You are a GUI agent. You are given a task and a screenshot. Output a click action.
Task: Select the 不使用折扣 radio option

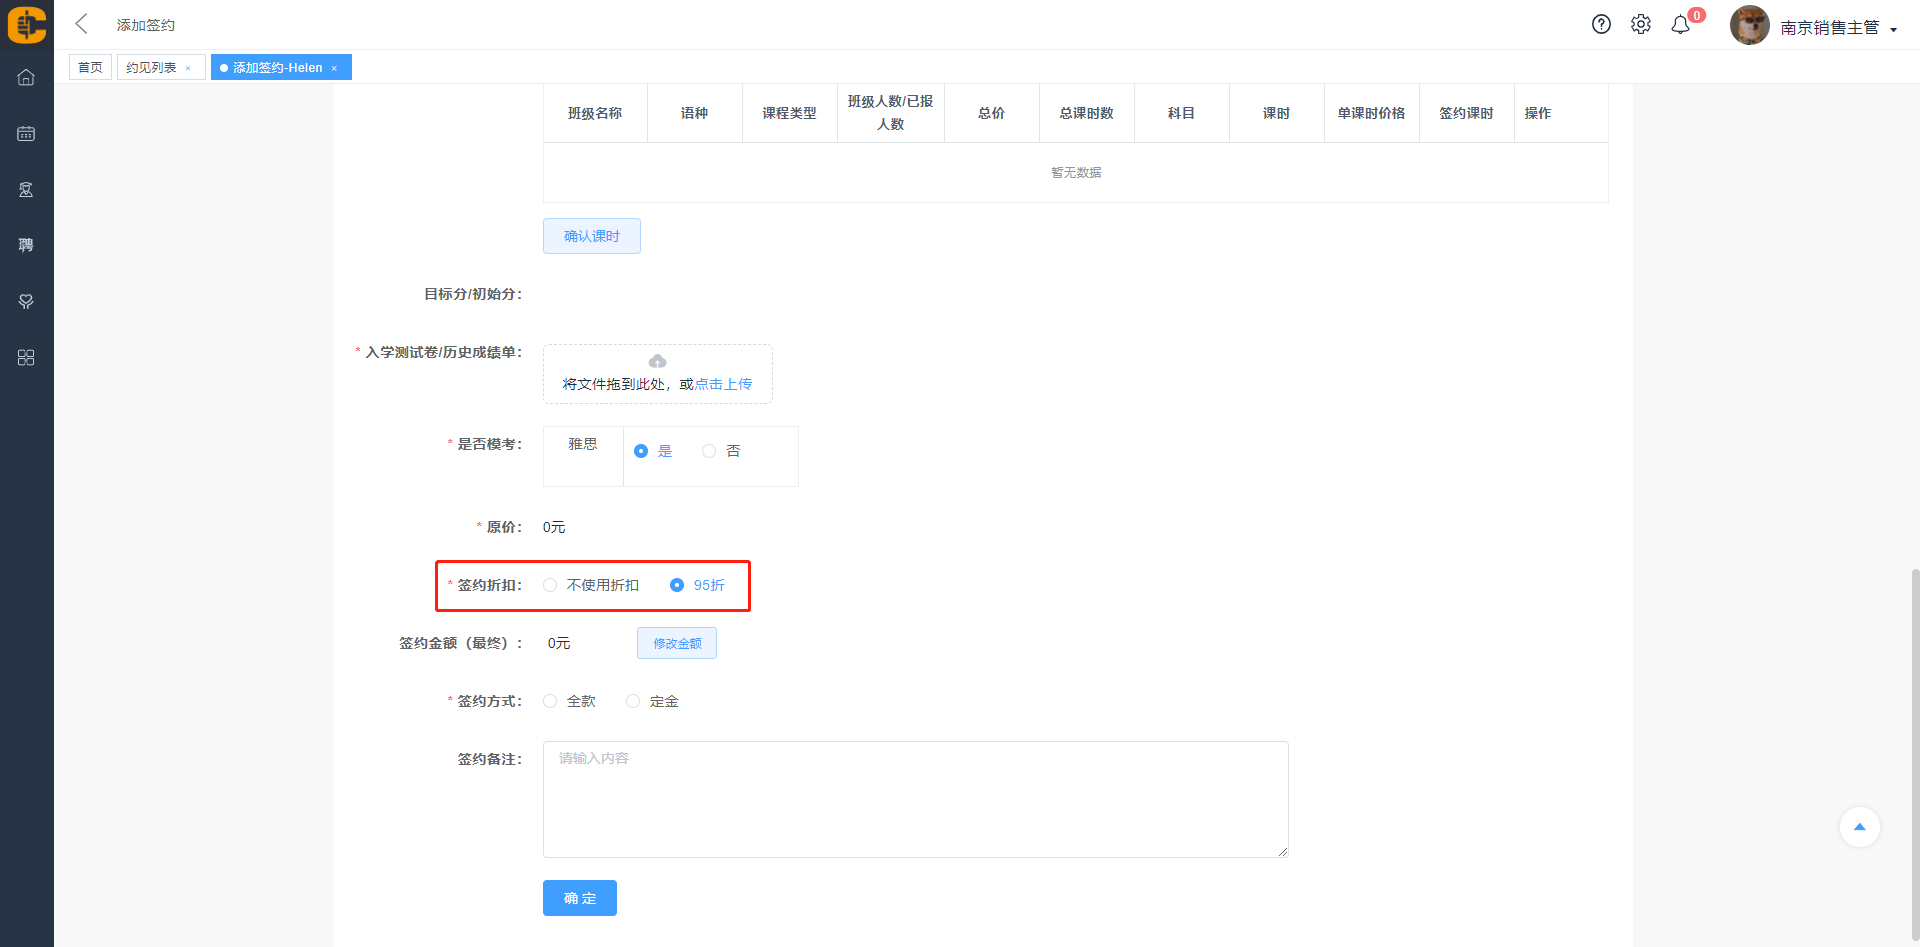[x=550, y=585]
